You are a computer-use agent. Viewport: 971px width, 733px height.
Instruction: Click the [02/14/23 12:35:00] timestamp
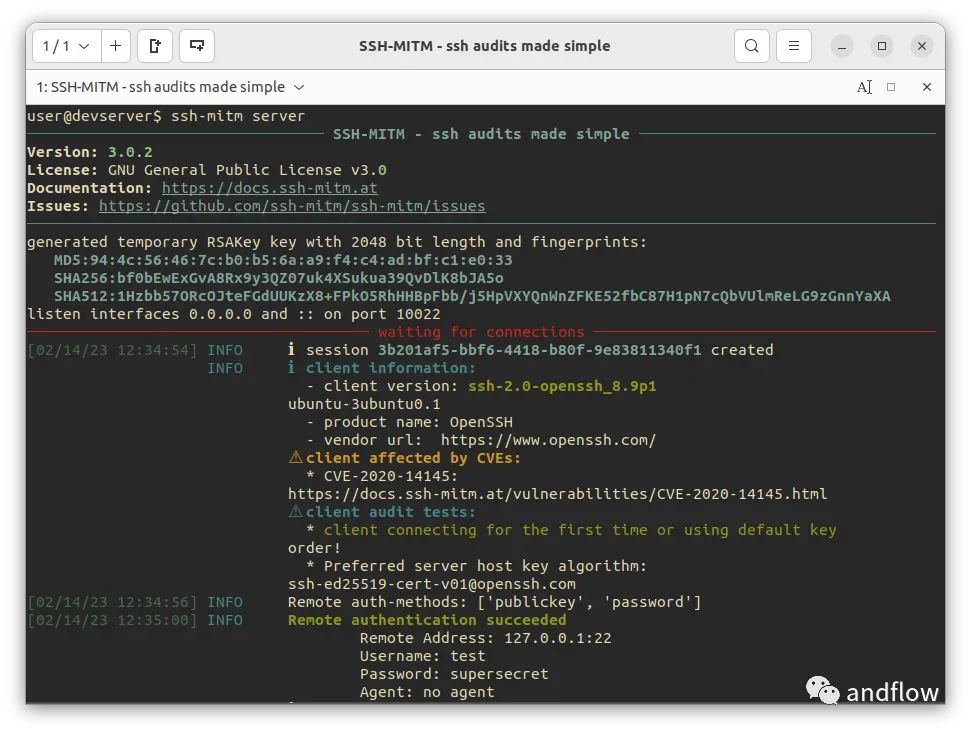coord(112,620)
